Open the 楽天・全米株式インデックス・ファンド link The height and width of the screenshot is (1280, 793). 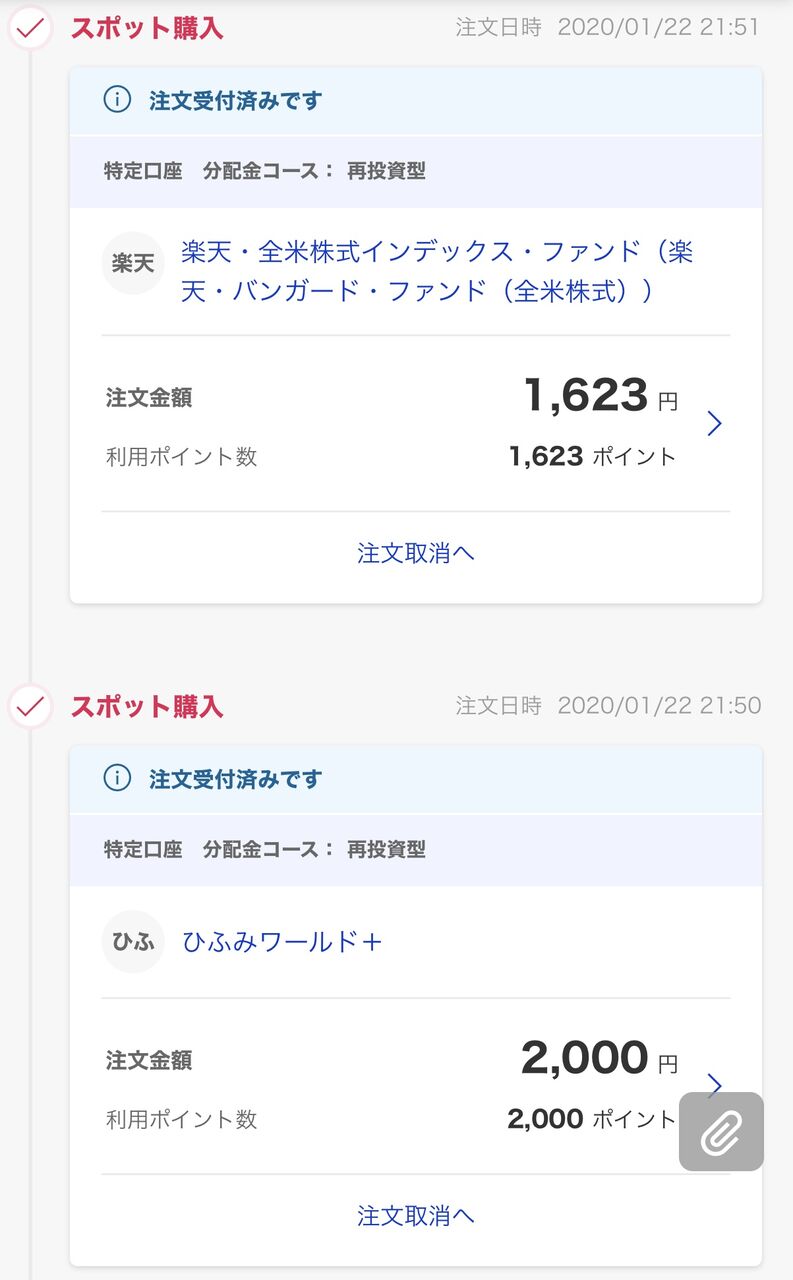pyautogui.click(x=436, y=270)
